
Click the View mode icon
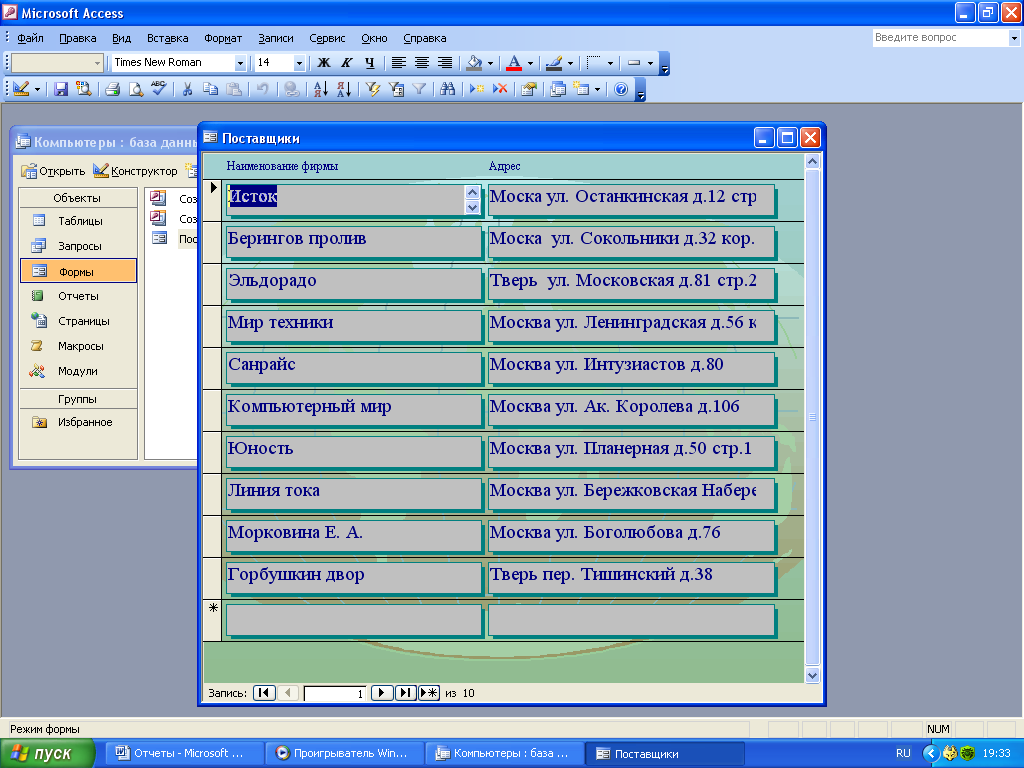pyautogui.click(x=21, y=89)
